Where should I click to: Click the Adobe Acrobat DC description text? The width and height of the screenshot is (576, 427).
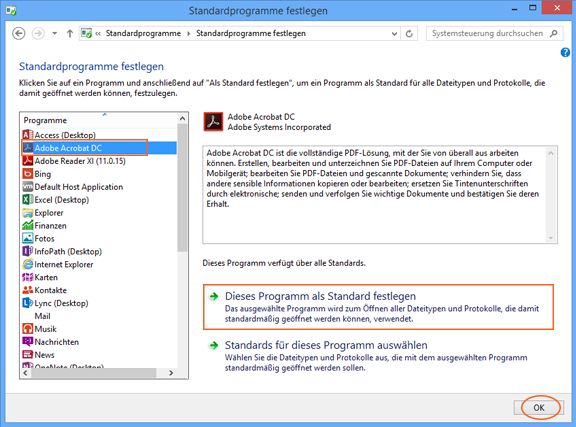(373, 178)
